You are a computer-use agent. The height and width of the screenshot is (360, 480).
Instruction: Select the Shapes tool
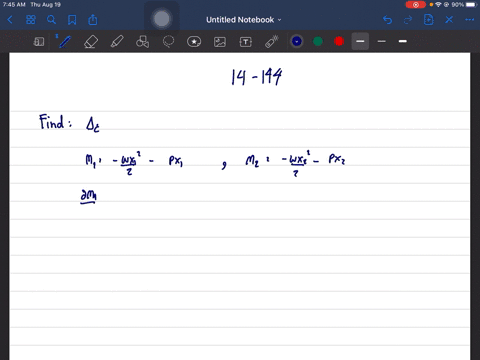pyautogui.click(x=142, y=42)
